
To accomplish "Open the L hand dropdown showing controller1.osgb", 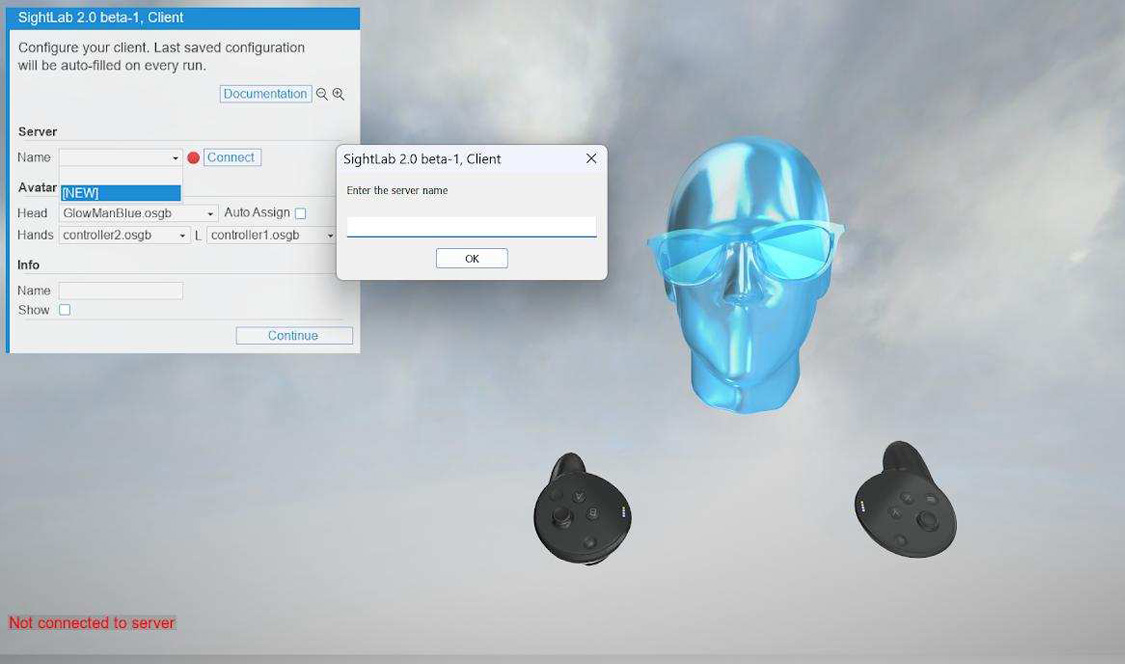I will (330, 235).
